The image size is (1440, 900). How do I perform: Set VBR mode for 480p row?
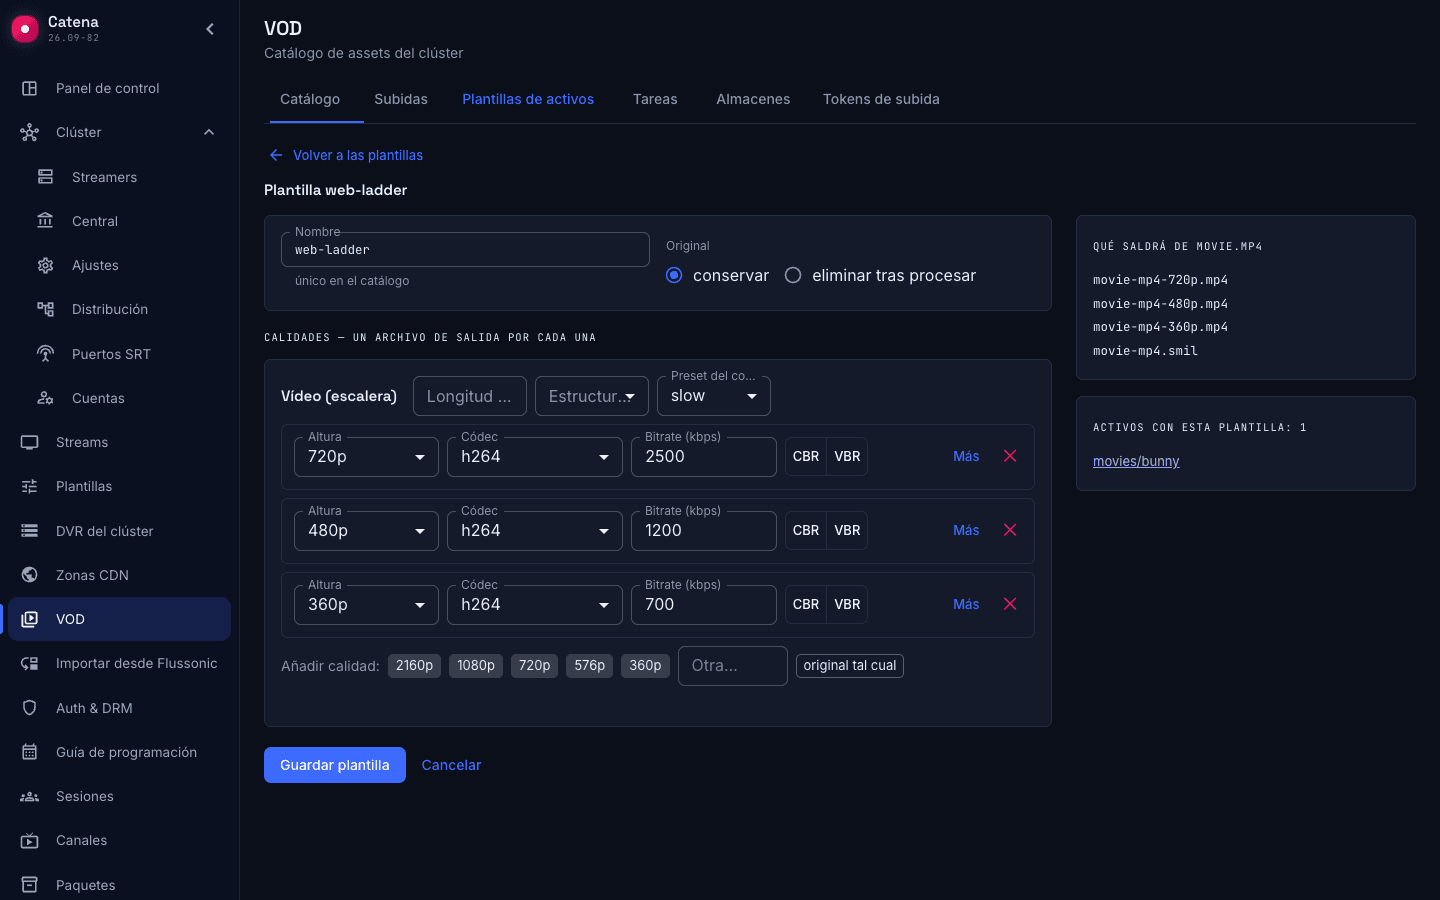pos(847,530)
